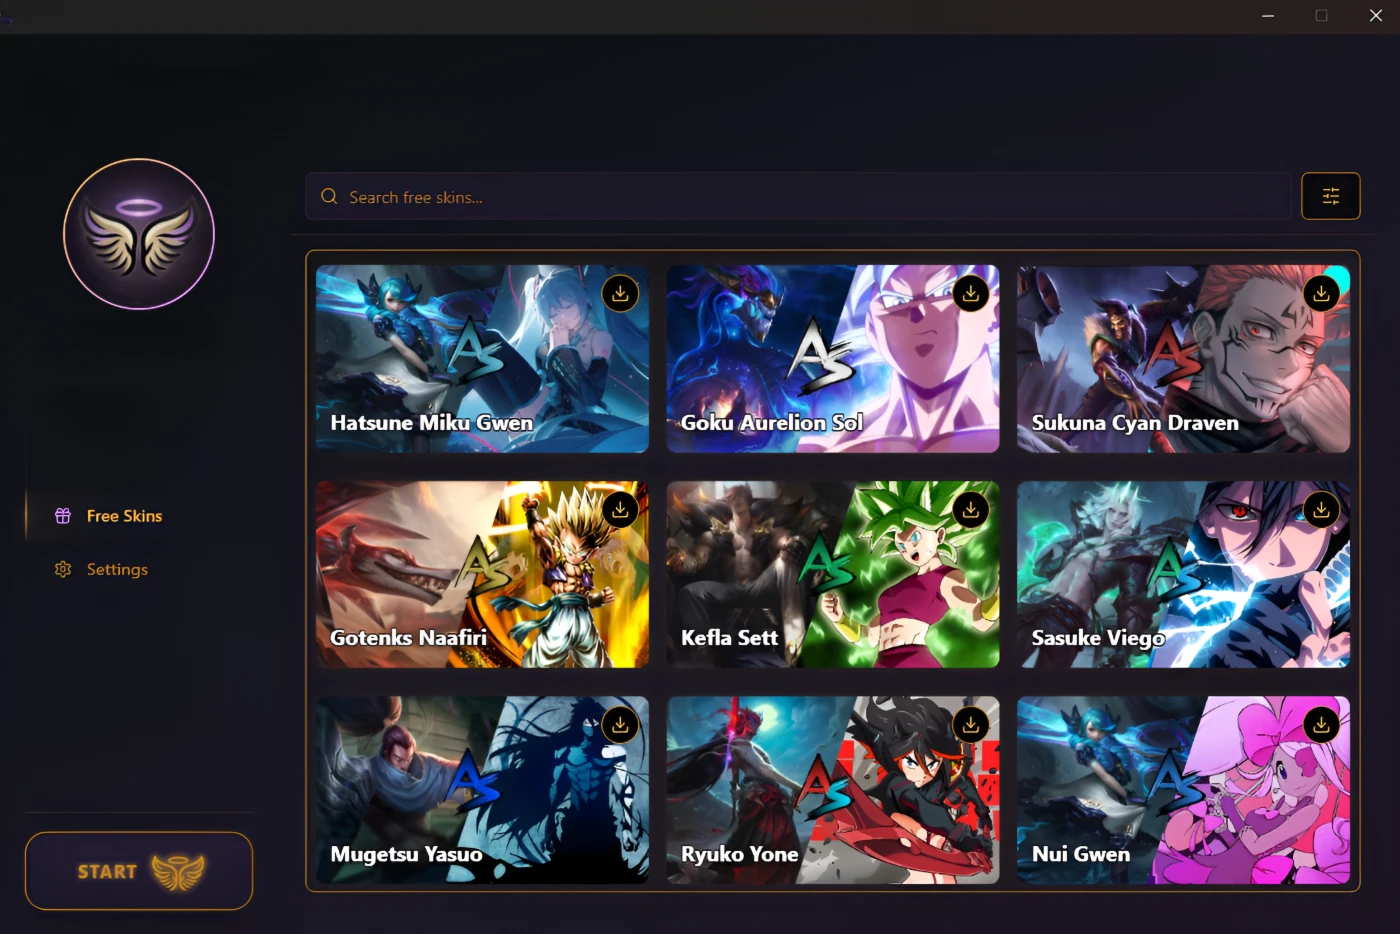The height and width of the screenshot is (934, 1400).
Task: Click the search magnifier icon
Action: 329,197
